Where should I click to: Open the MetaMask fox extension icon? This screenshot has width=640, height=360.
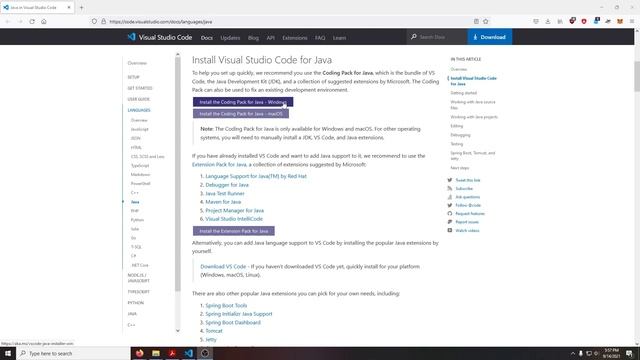pyautogui.click(x=620, y=21)
